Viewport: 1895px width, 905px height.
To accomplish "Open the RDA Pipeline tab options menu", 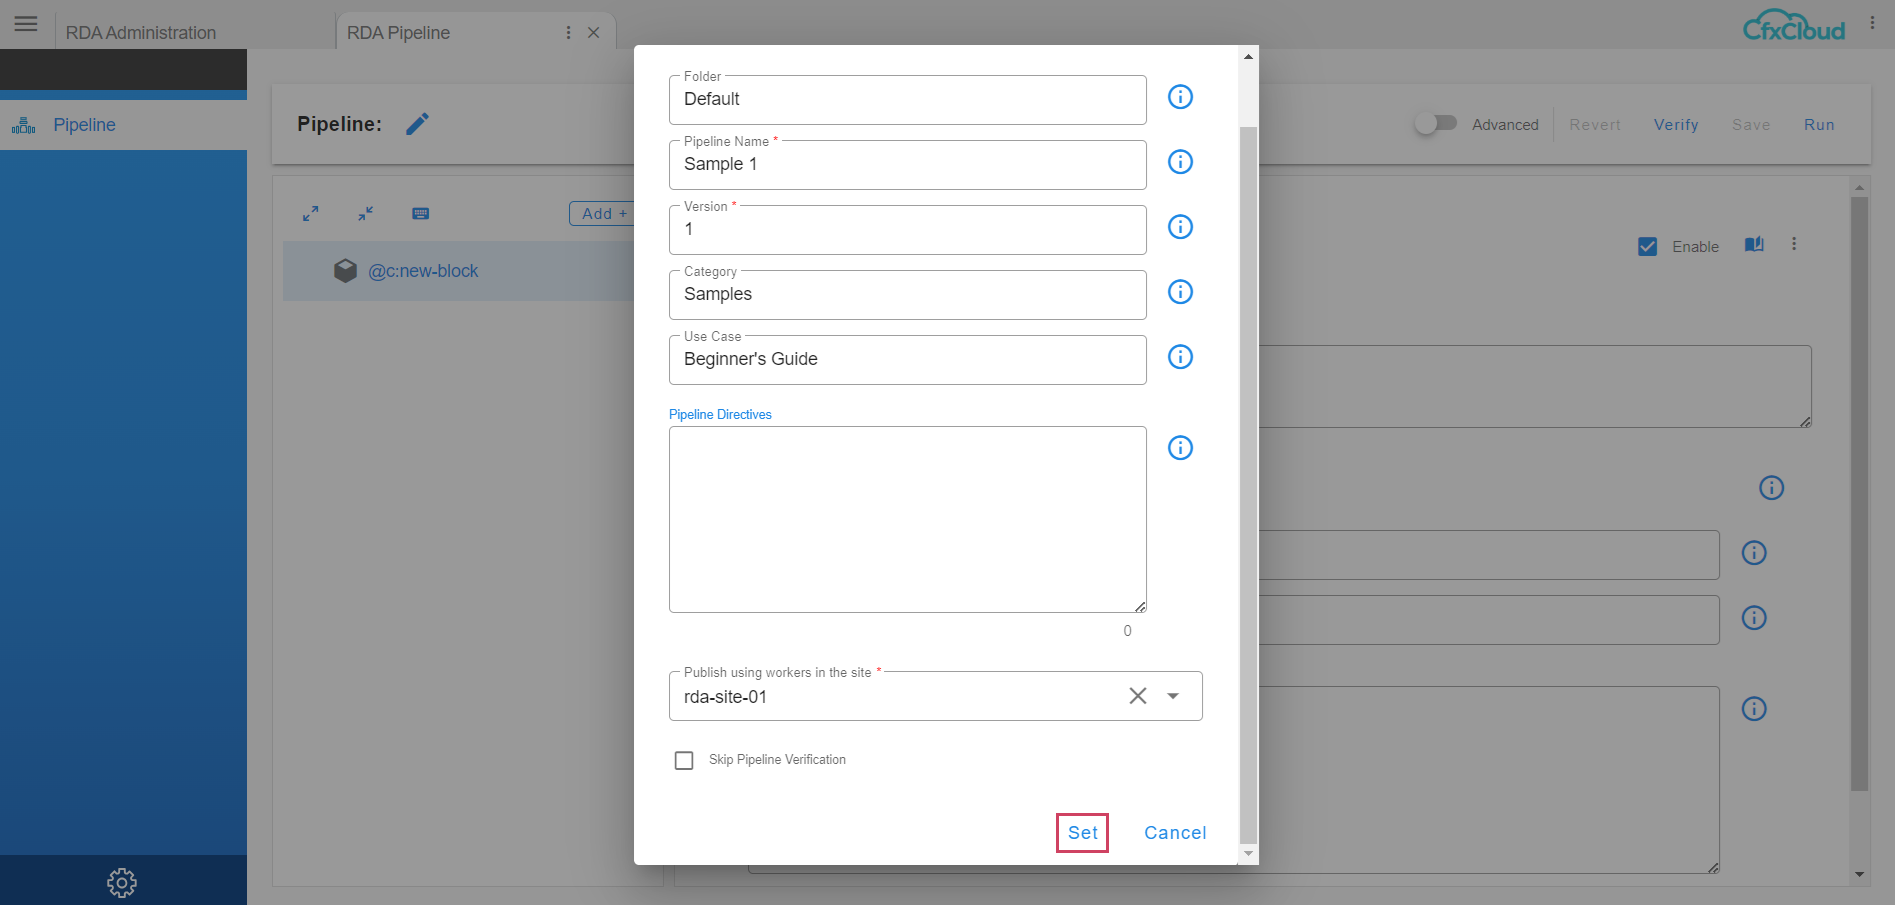I will point(568,33).
